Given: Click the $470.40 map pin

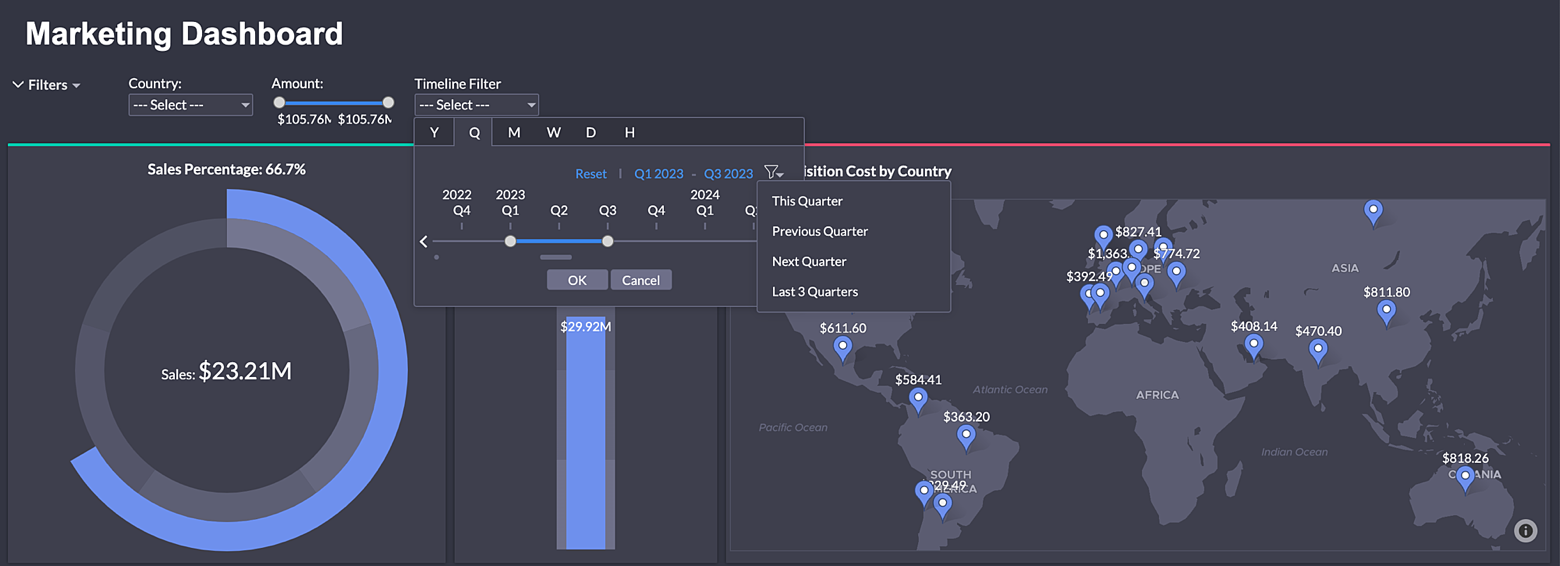Looking at the screenshot, I should coord(1318,350).
